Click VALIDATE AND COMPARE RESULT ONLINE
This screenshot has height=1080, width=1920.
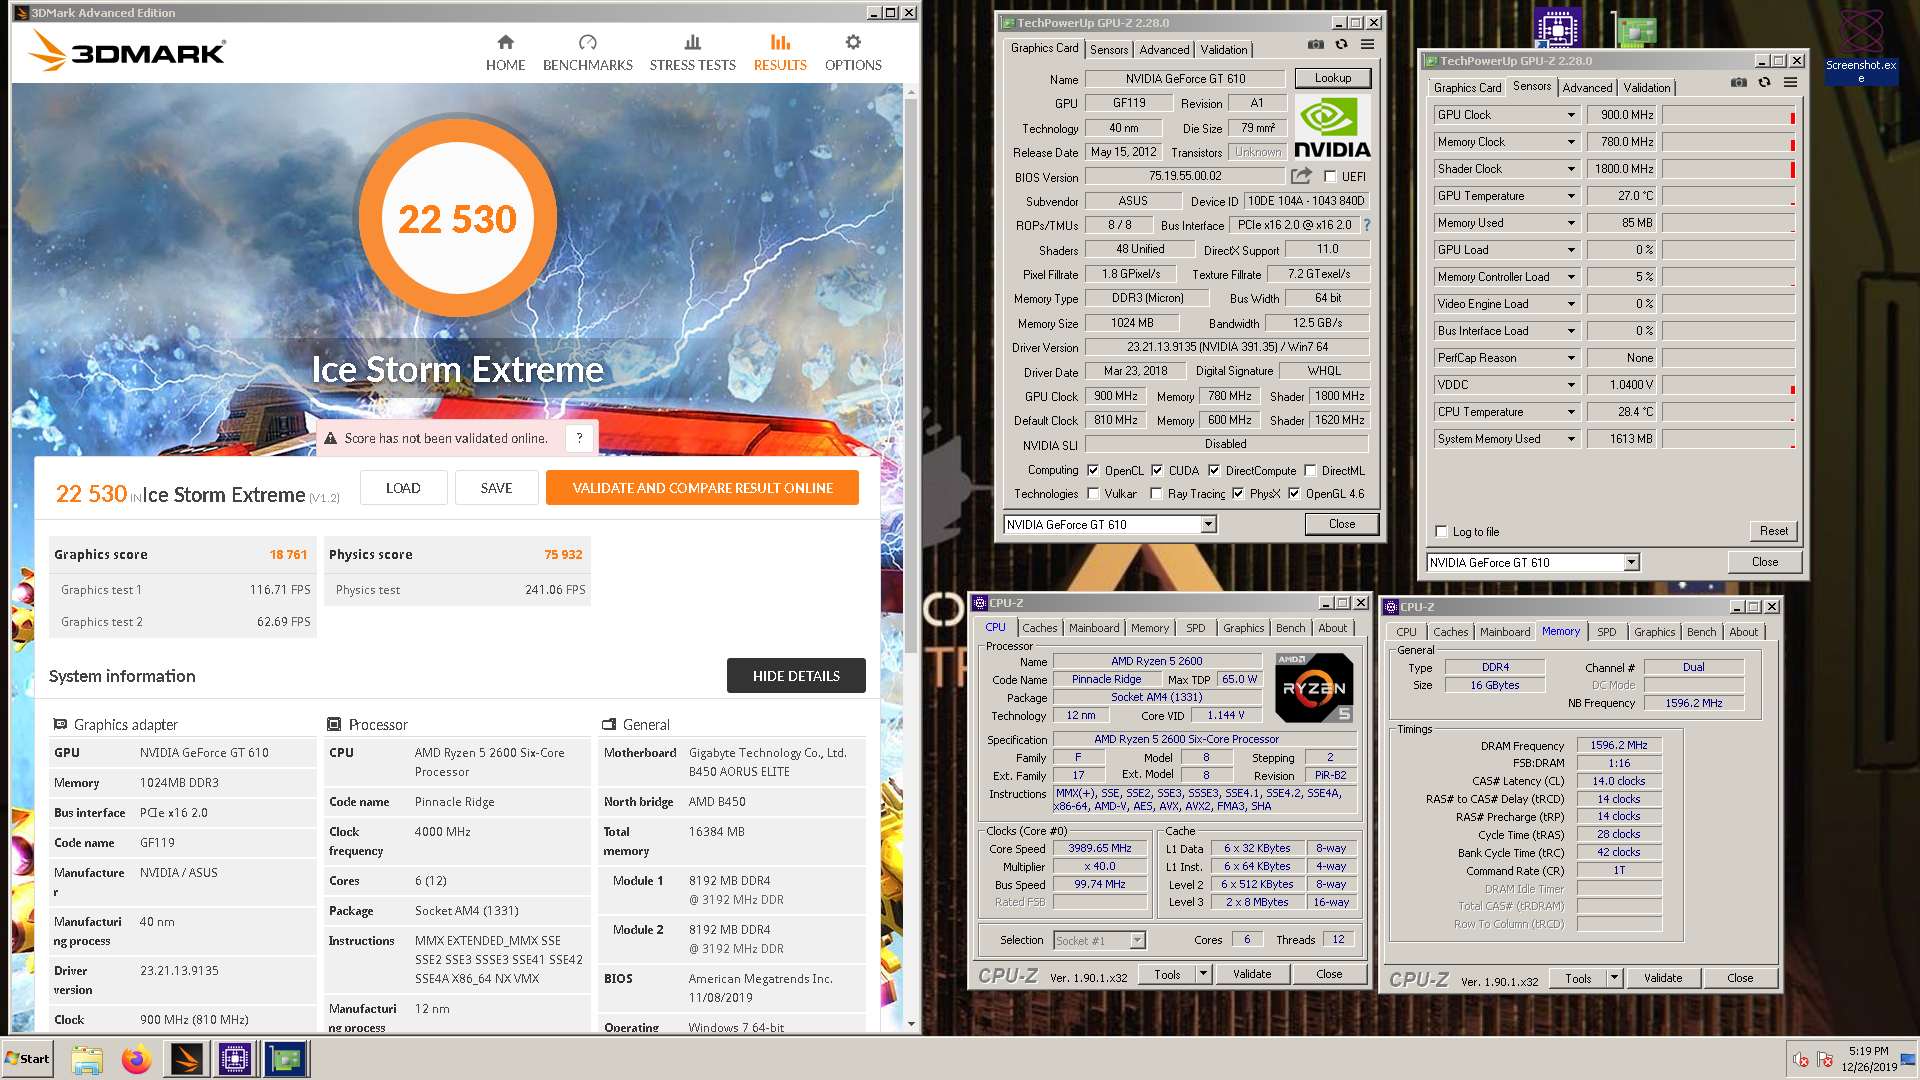pyautogui.click(x=702, y=488)
